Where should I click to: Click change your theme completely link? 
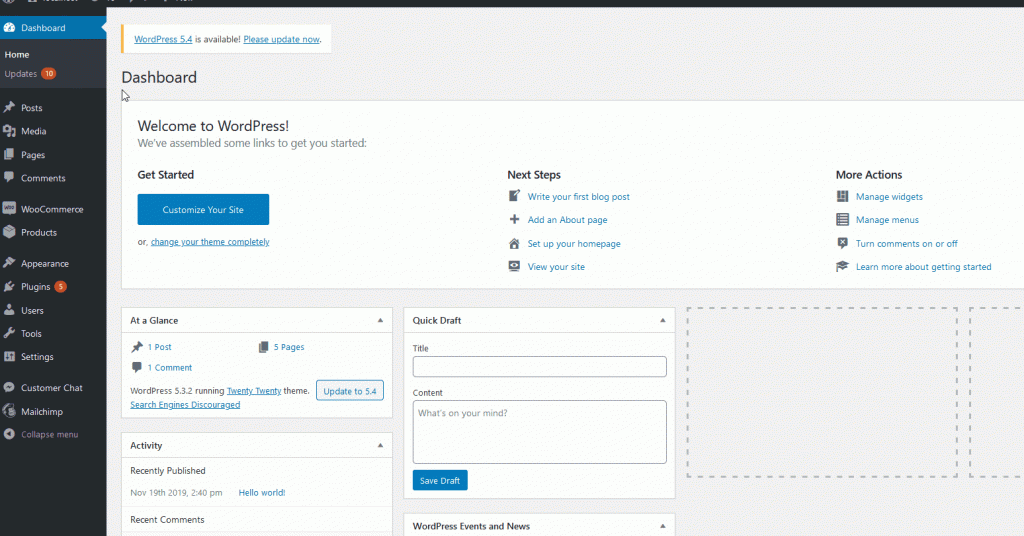[x=210, y=242]
